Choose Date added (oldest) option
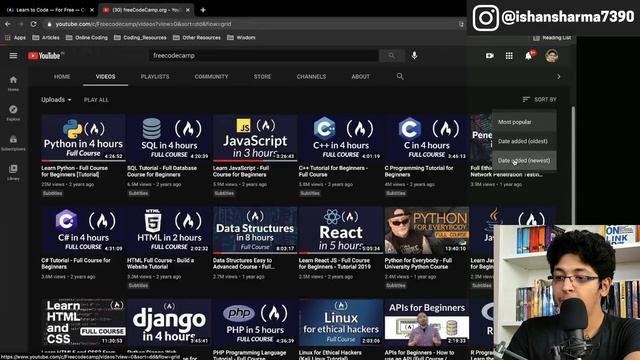The image size is (640, 360). pos(524,141)
